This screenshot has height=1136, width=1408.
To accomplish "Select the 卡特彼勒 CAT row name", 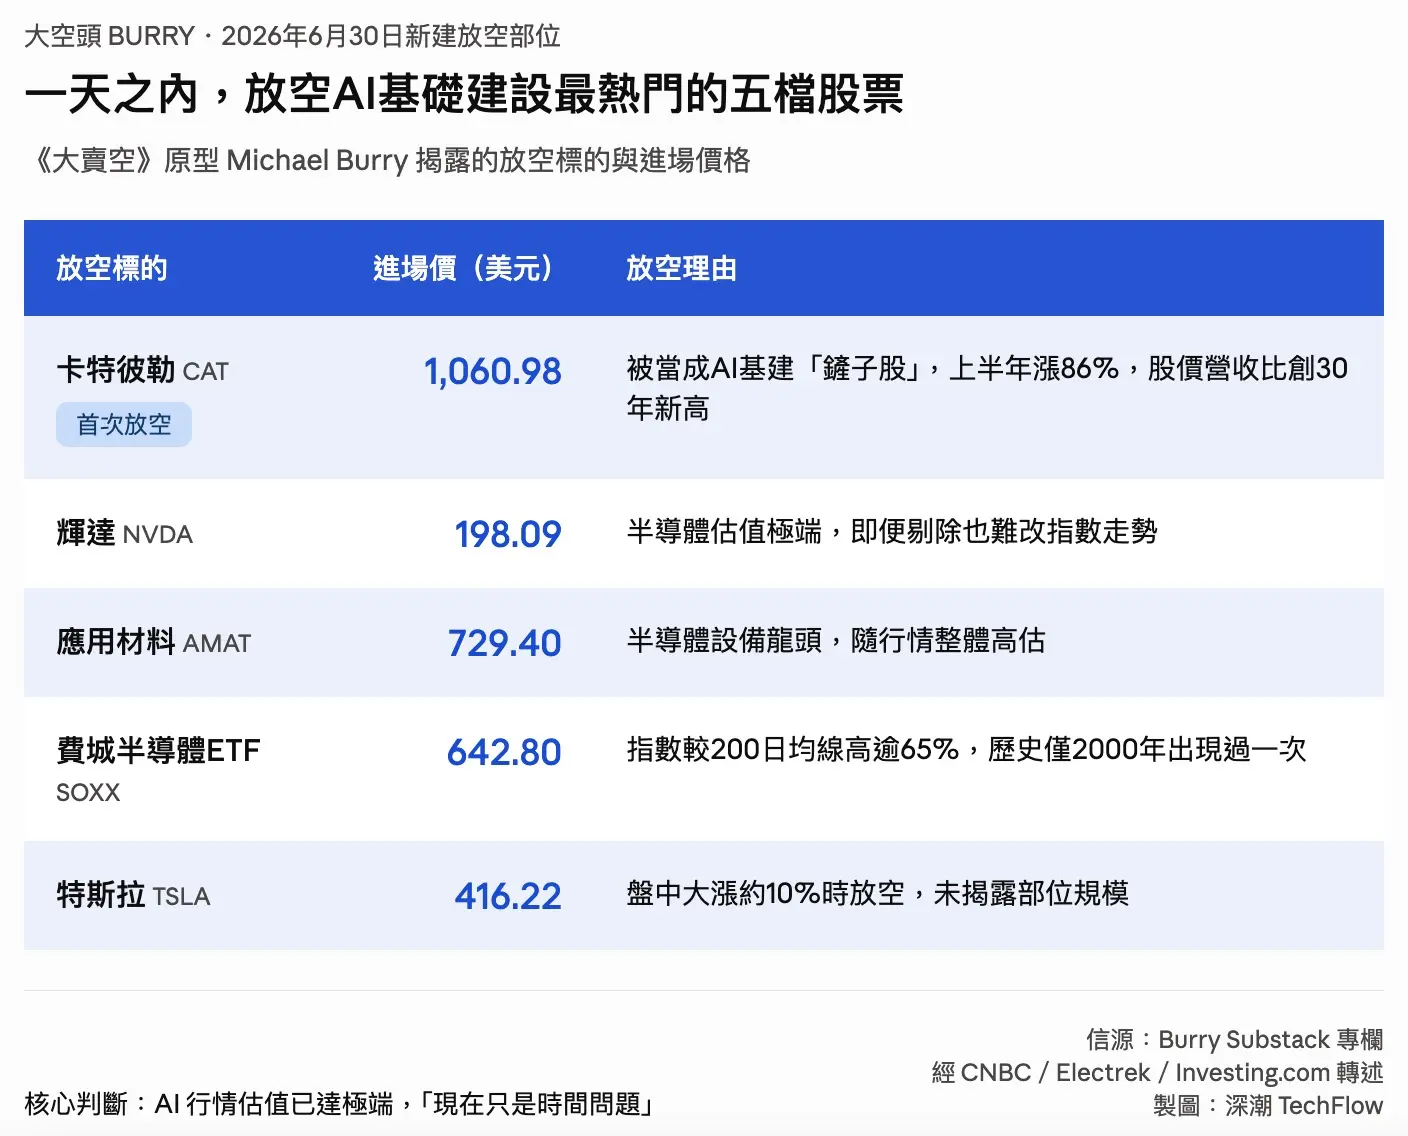I will click(143, 370).
